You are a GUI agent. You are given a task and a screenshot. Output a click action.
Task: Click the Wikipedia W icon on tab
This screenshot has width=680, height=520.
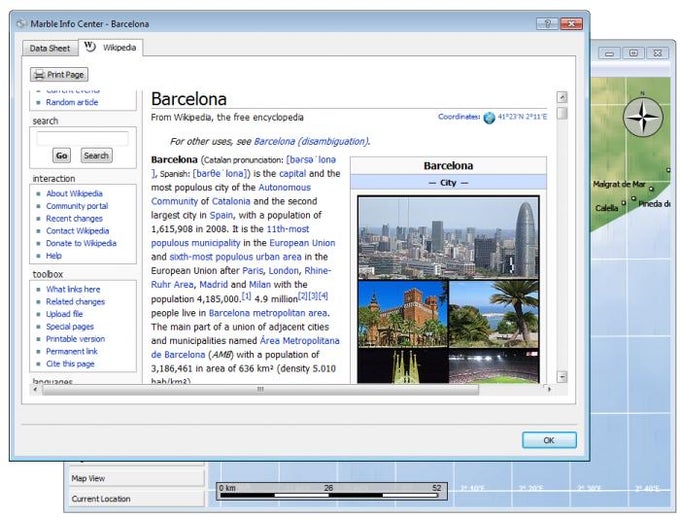(x=89, y=46)
